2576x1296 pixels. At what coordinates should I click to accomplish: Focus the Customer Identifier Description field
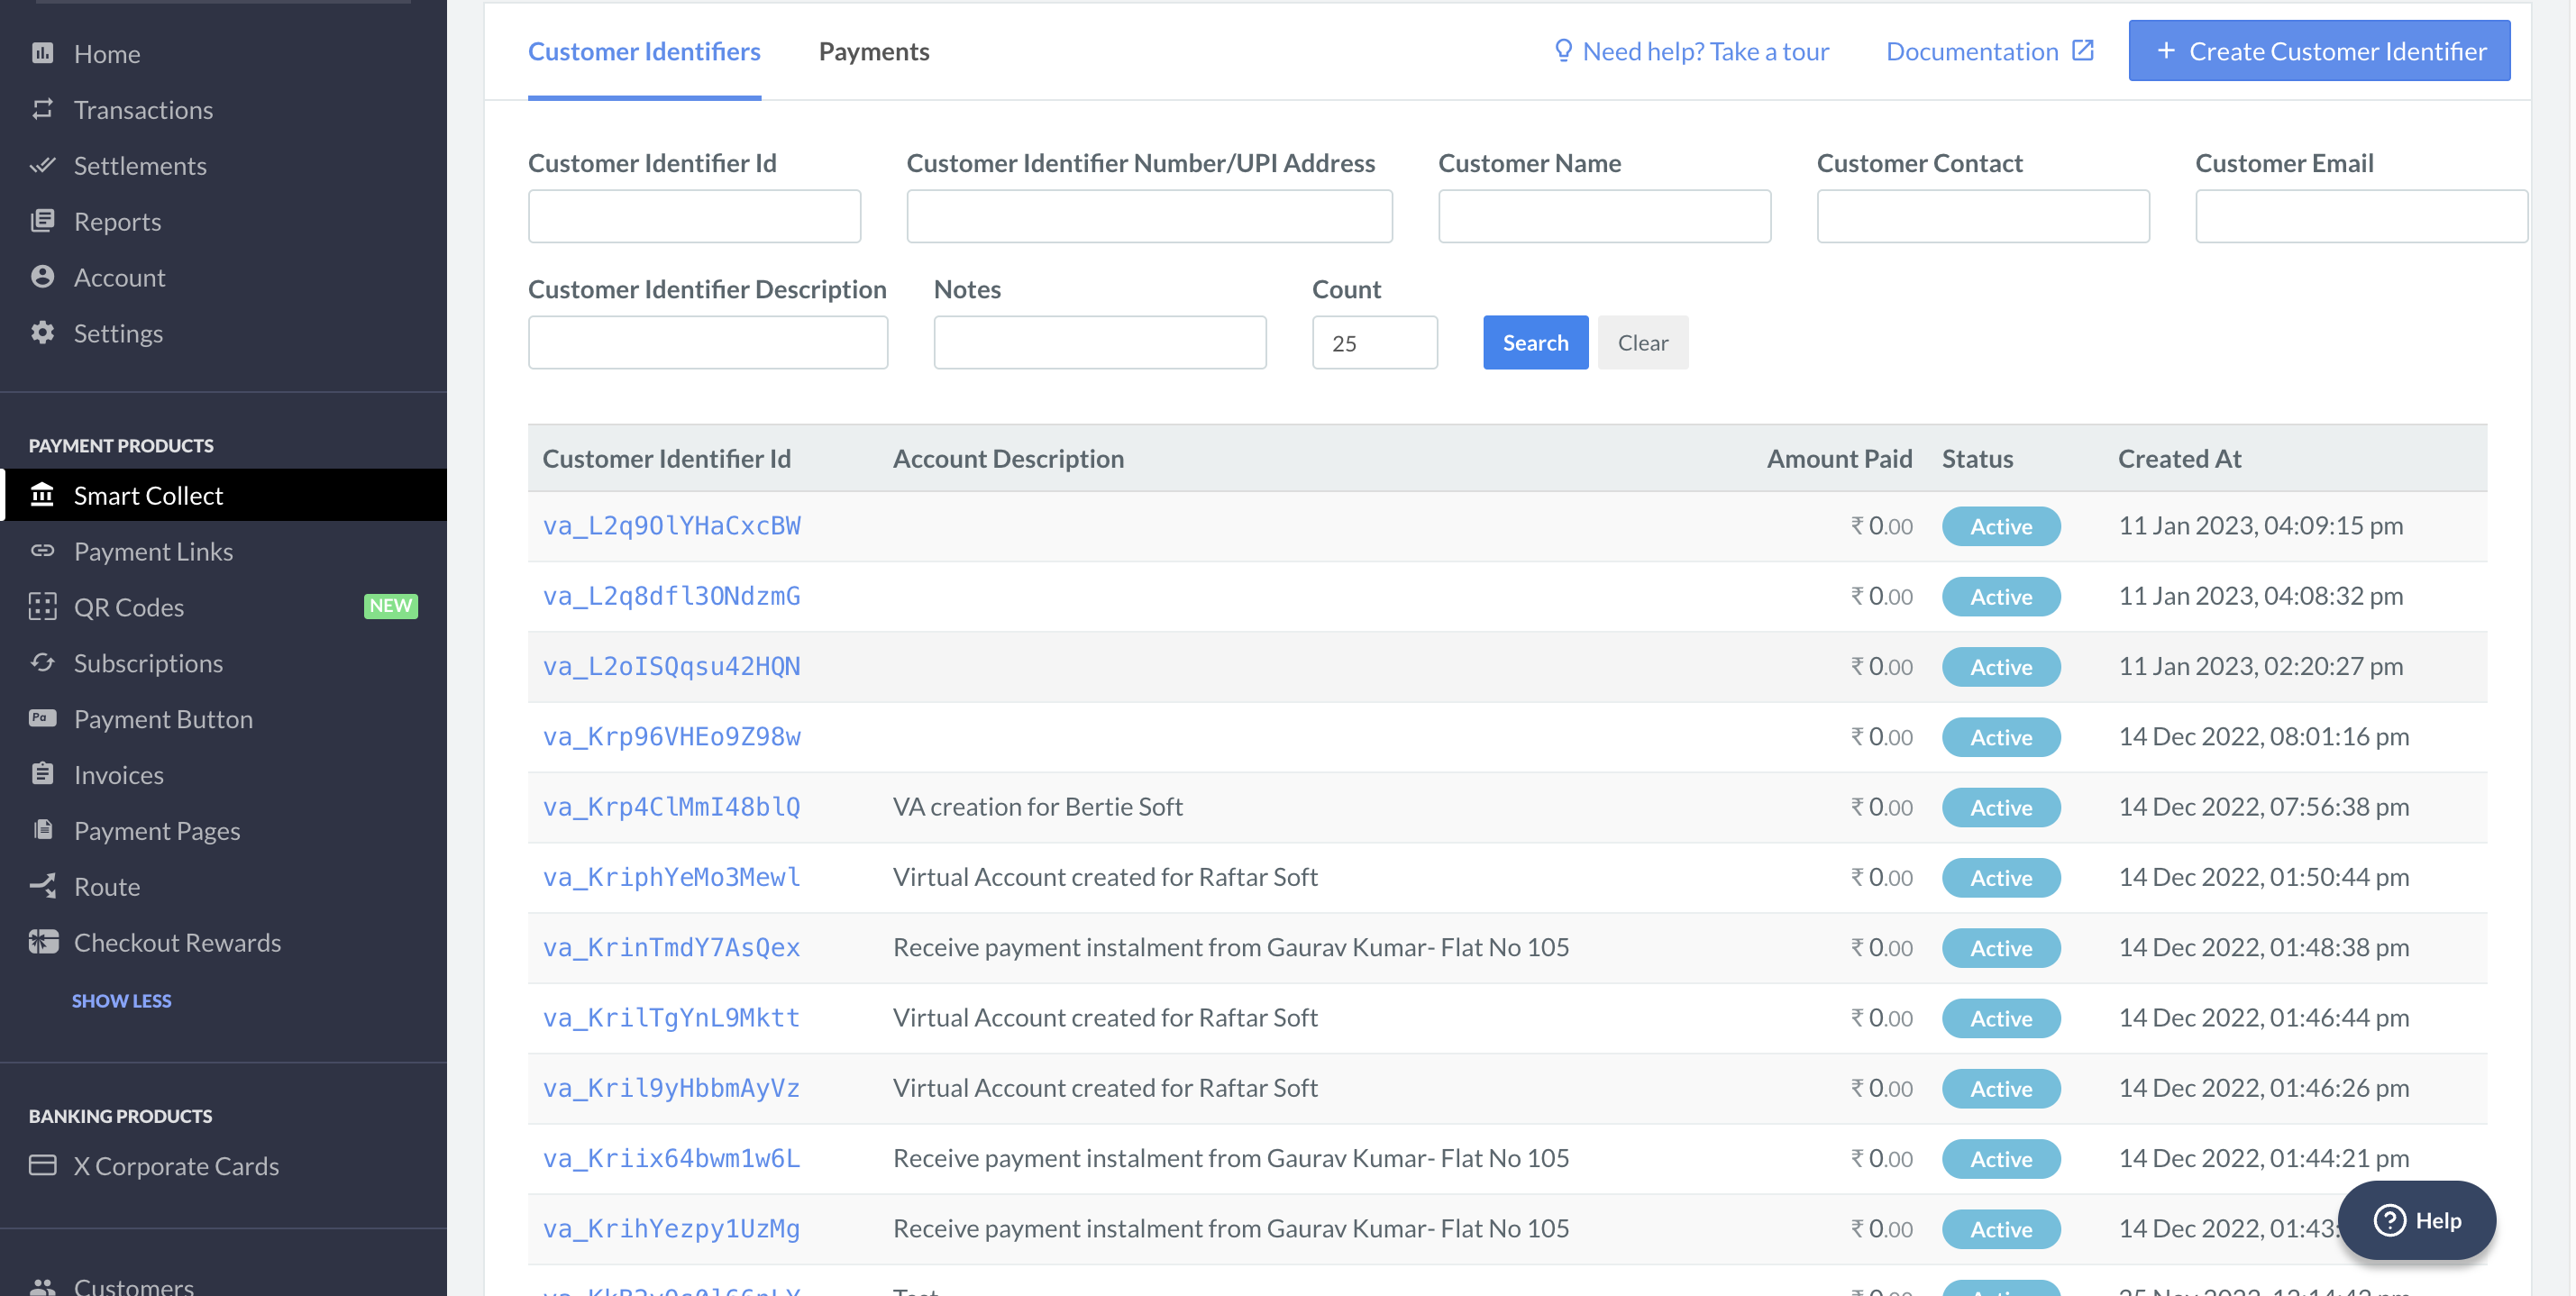(x=708, y=342)
